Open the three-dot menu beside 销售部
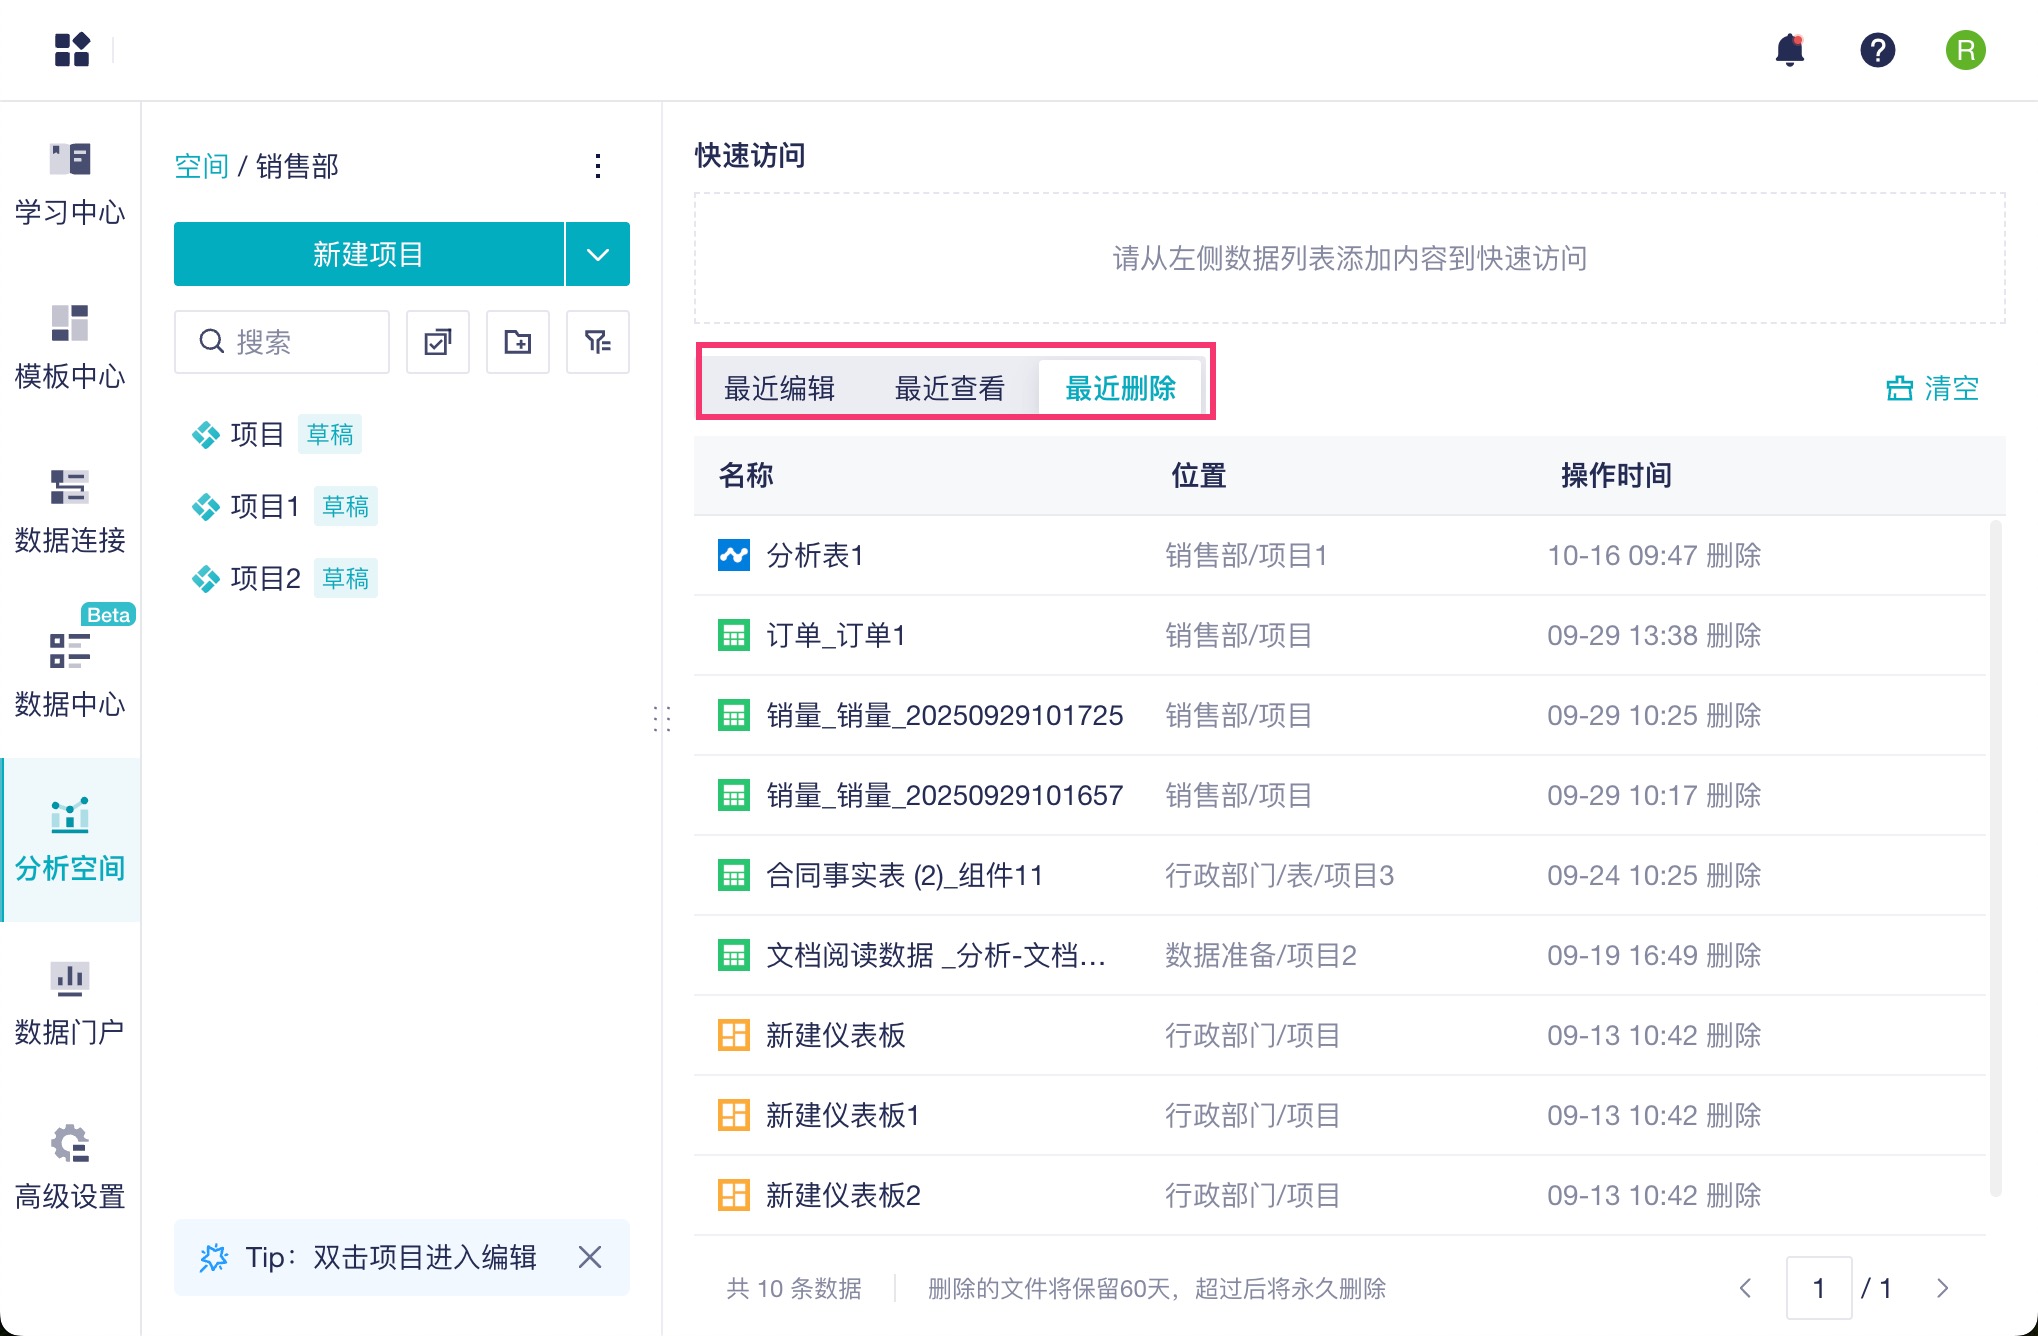 pos(597,166)
